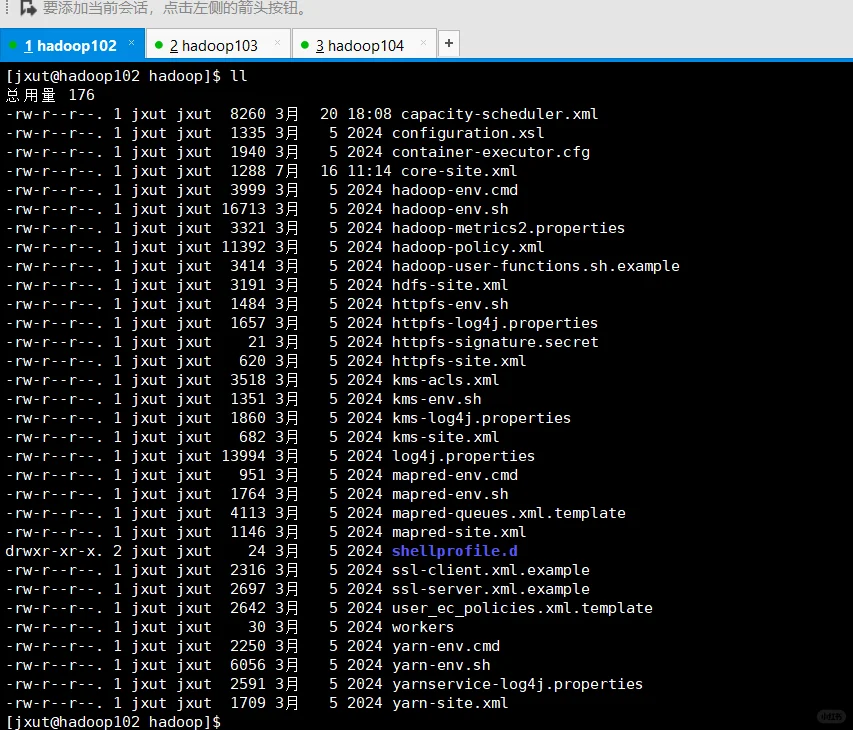Image resolution: width=853 pixels, height=730 pixels.
Task: Click the empty prompt on the last terminal line
Action: 113,722
